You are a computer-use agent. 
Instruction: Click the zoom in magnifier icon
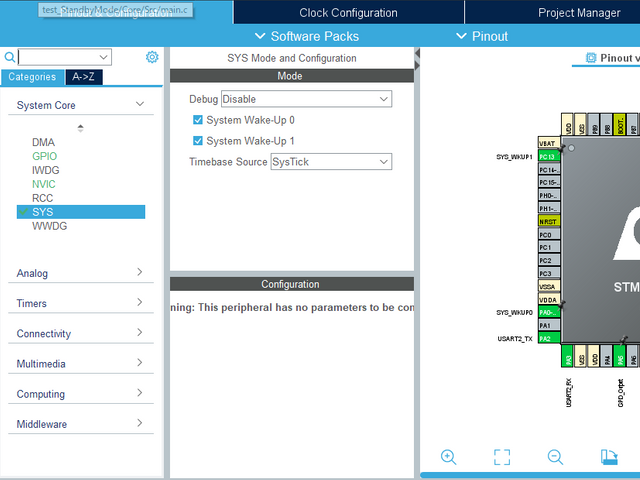coord(448,457)
